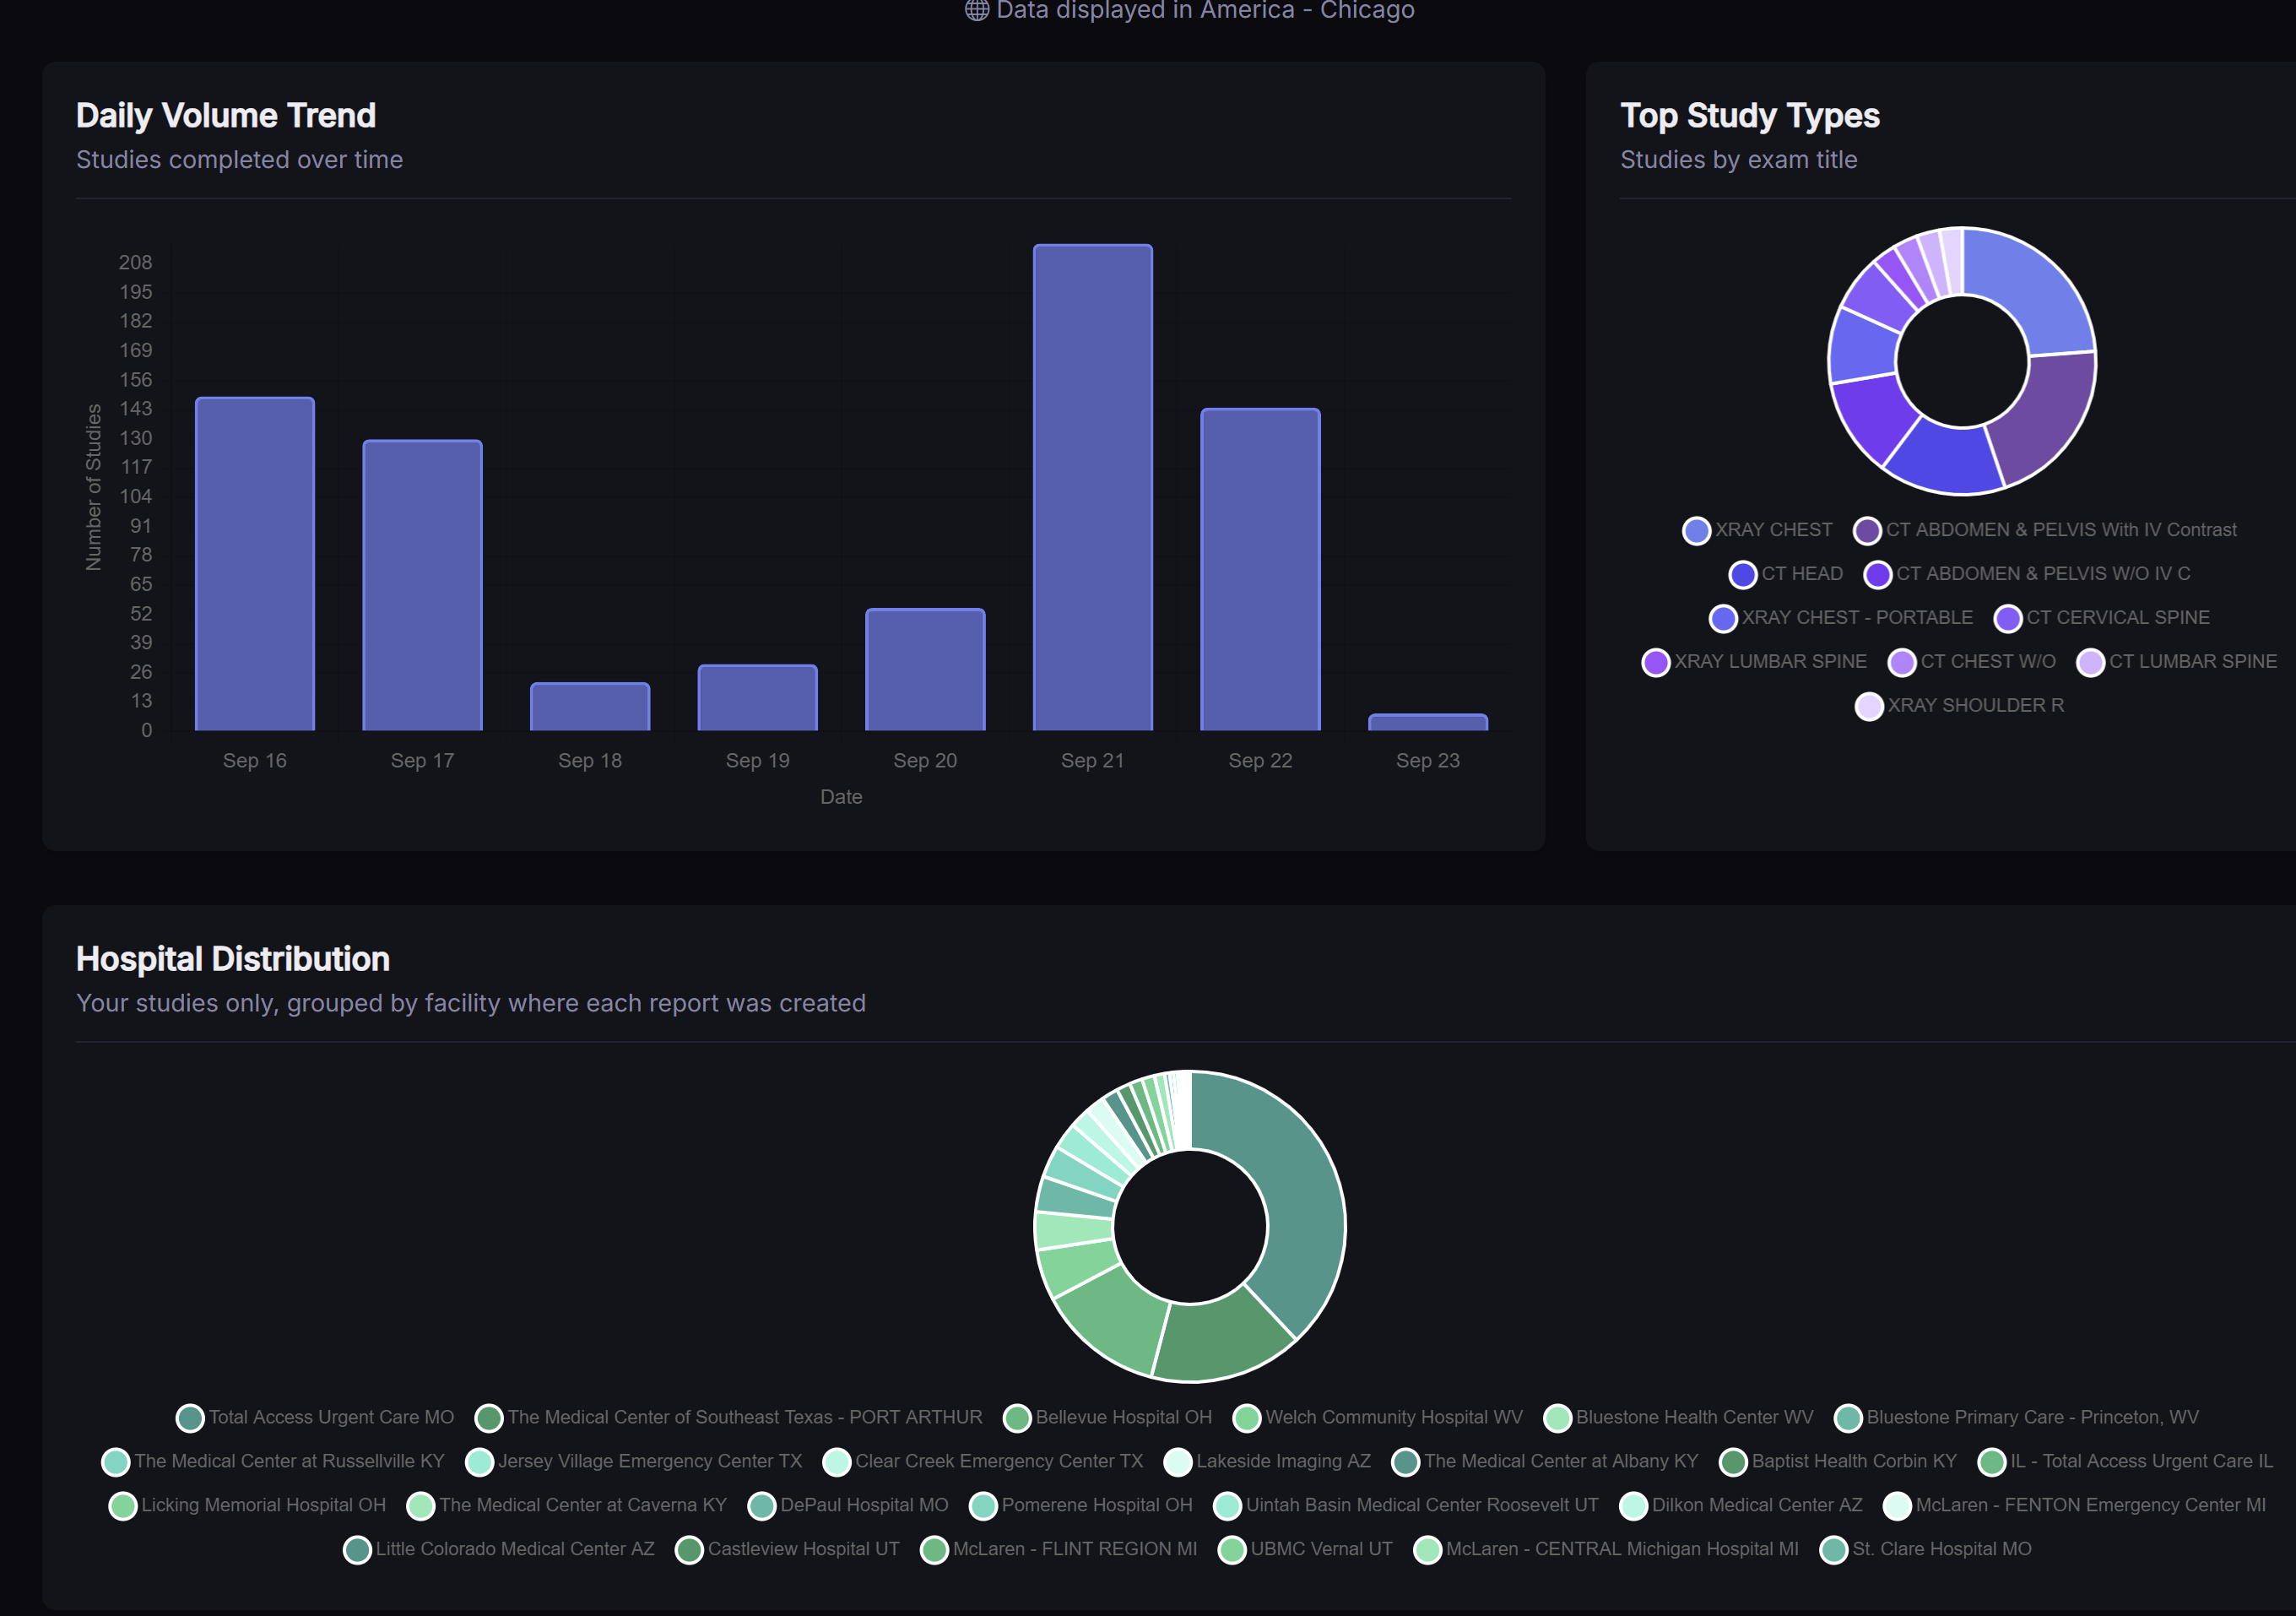Screen dimensions: 2296x1616
Task: Toggle DePaul Hospital MO legend item
Action: pos(848,1506)
